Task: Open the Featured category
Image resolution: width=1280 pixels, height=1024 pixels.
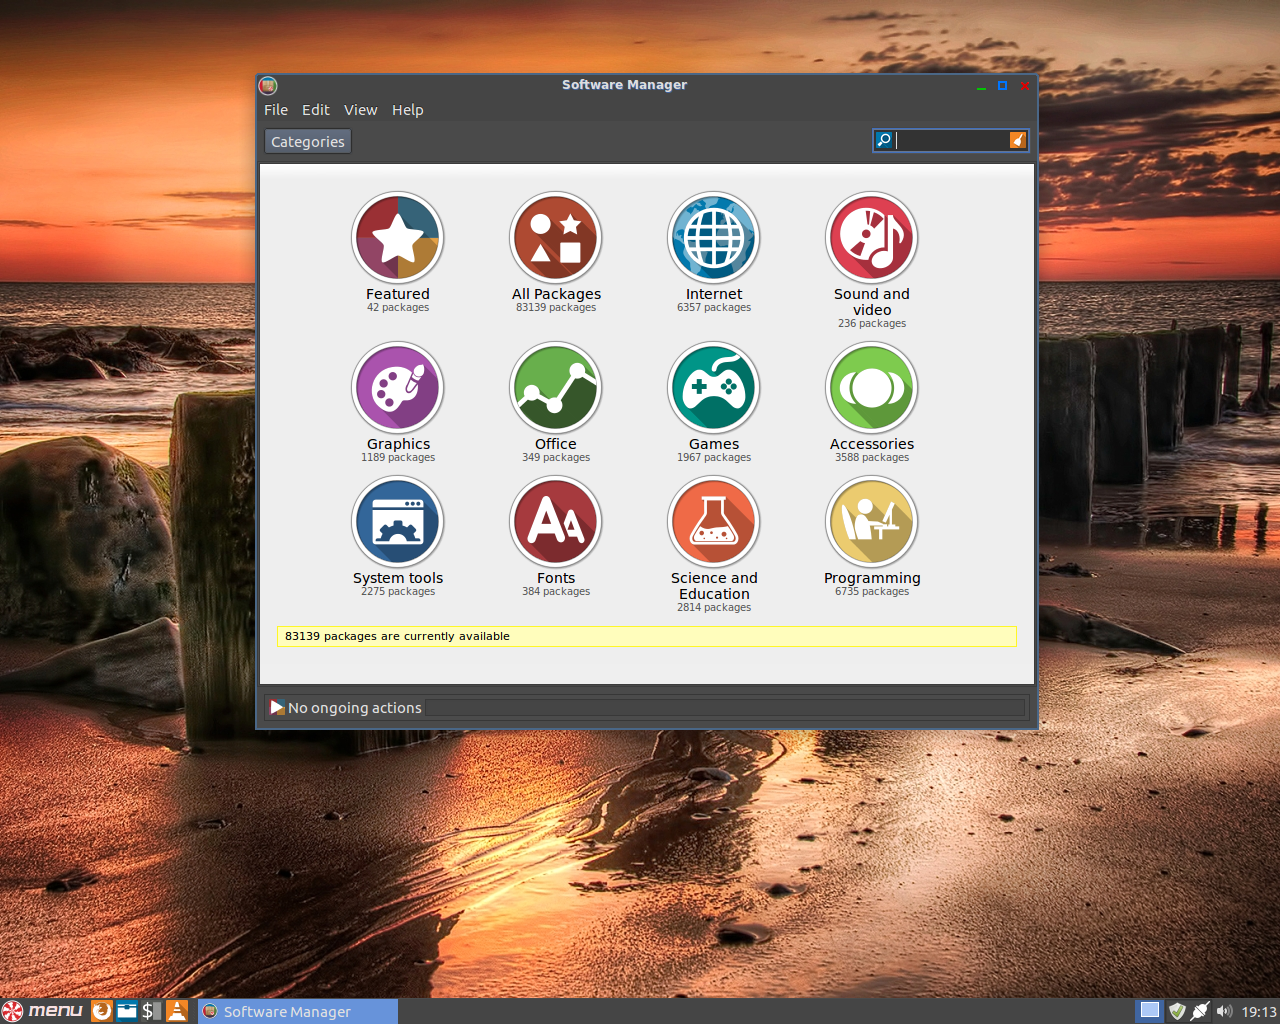Action: tap(398, 252)
